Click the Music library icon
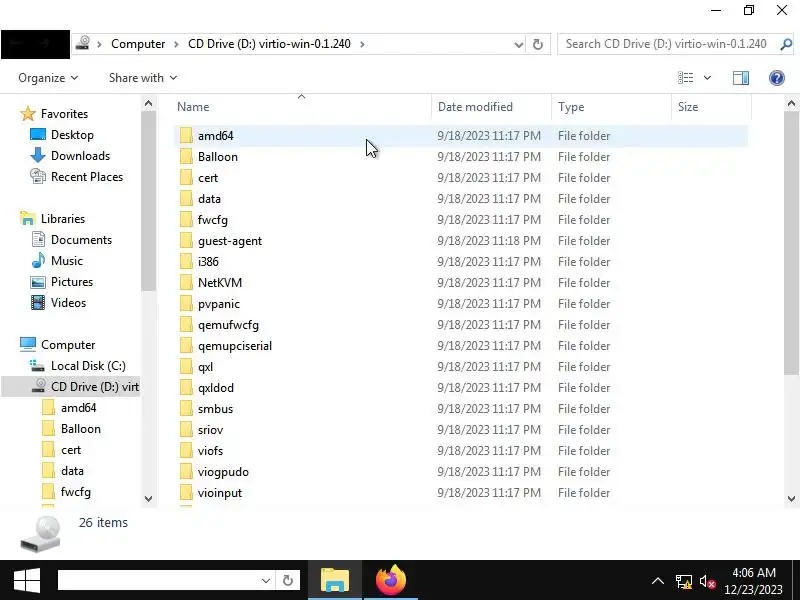The width and height of the screenshot is (800, 600). pos(38,260)
